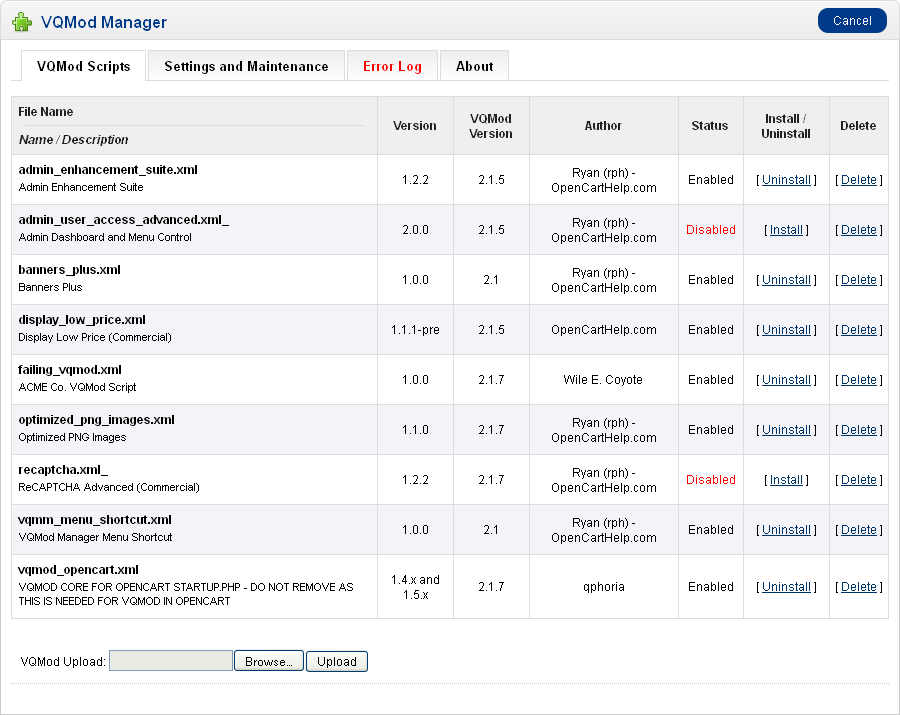Click the admin_enhancement_suite.xml file name
This screenshot has width=900, height=715.
pos(108,169)
